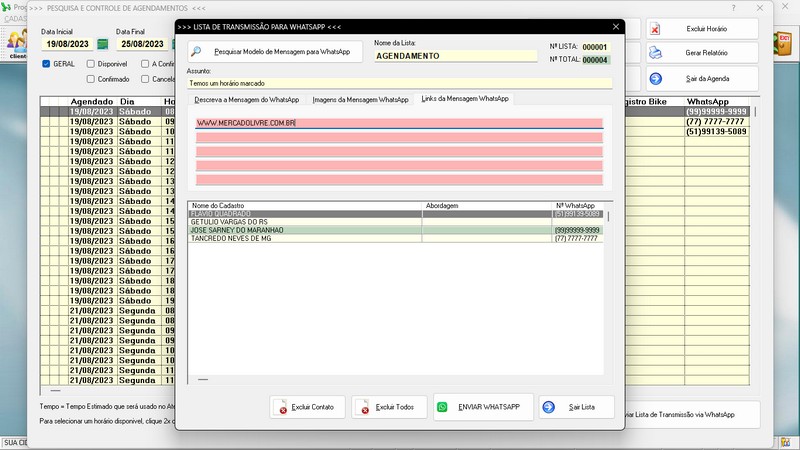Screen dimensions: 800x450
Task: Toggle the GERAL checkbox
Action: click(x=46, y=63)
